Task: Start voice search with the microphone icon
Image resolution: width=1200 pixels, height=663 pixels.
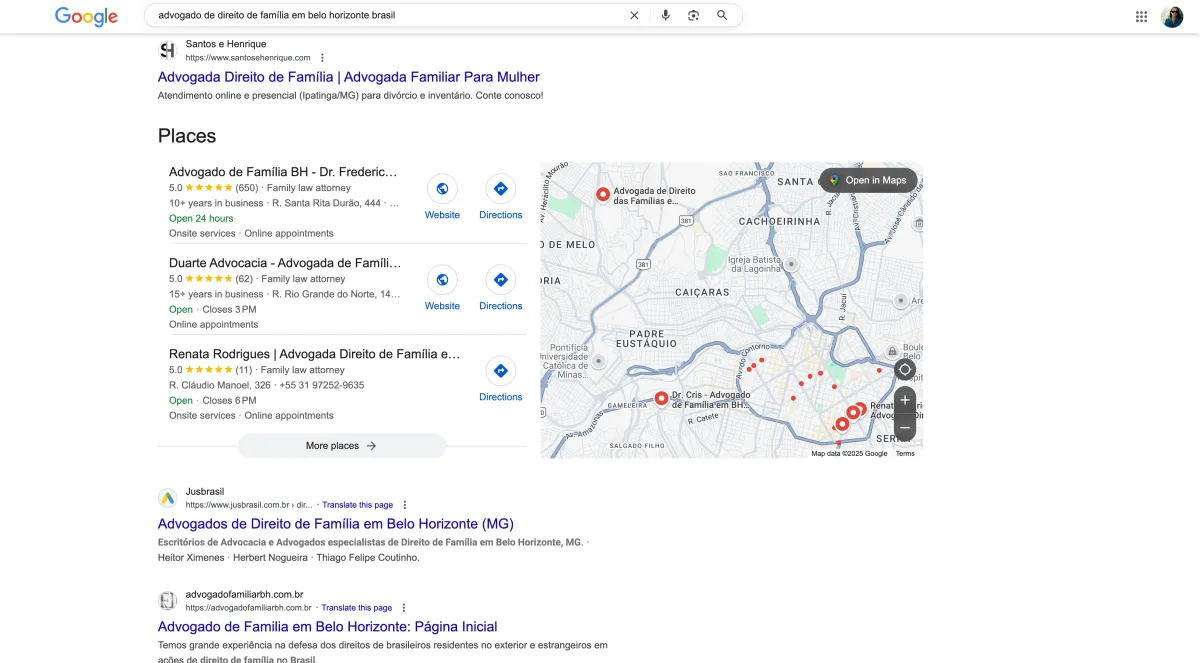Action: (665, 15)
